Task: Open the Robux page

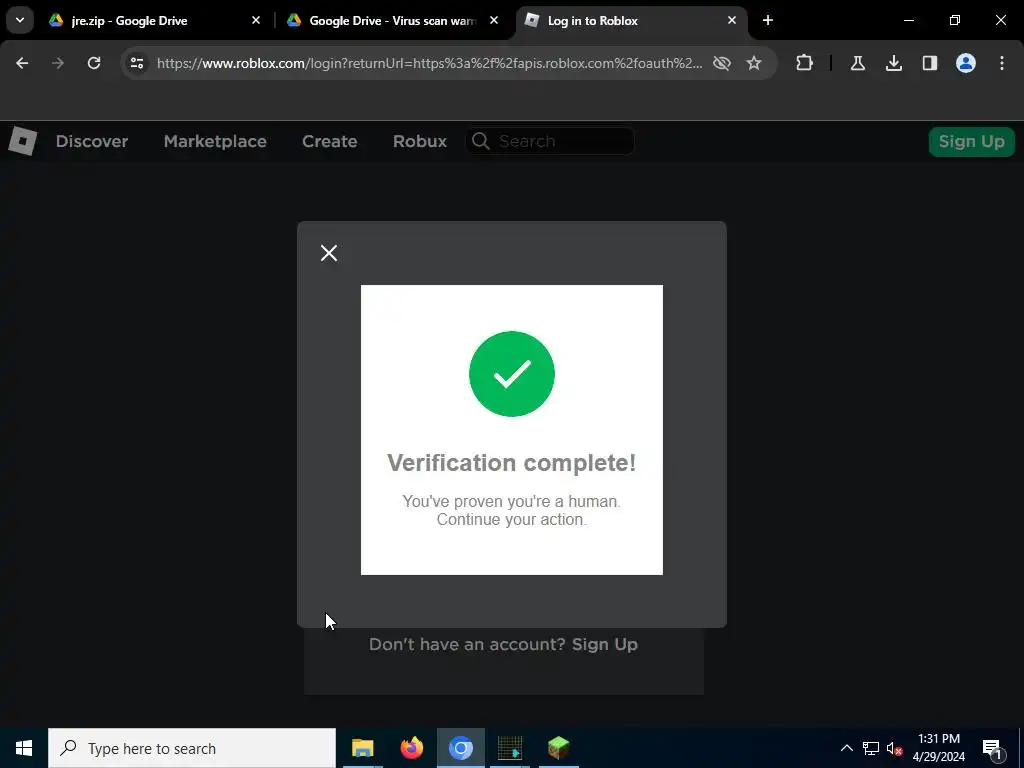Action: (420, 141)
